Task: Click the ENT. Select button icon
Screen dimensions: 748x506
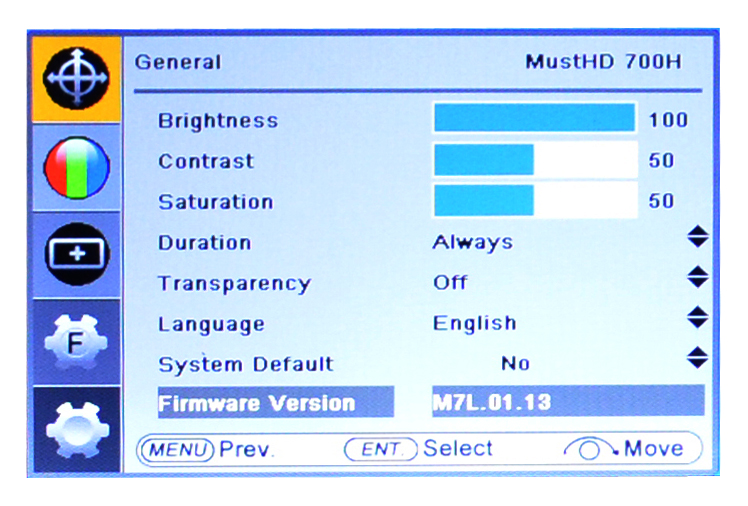Action: point(381,449)
